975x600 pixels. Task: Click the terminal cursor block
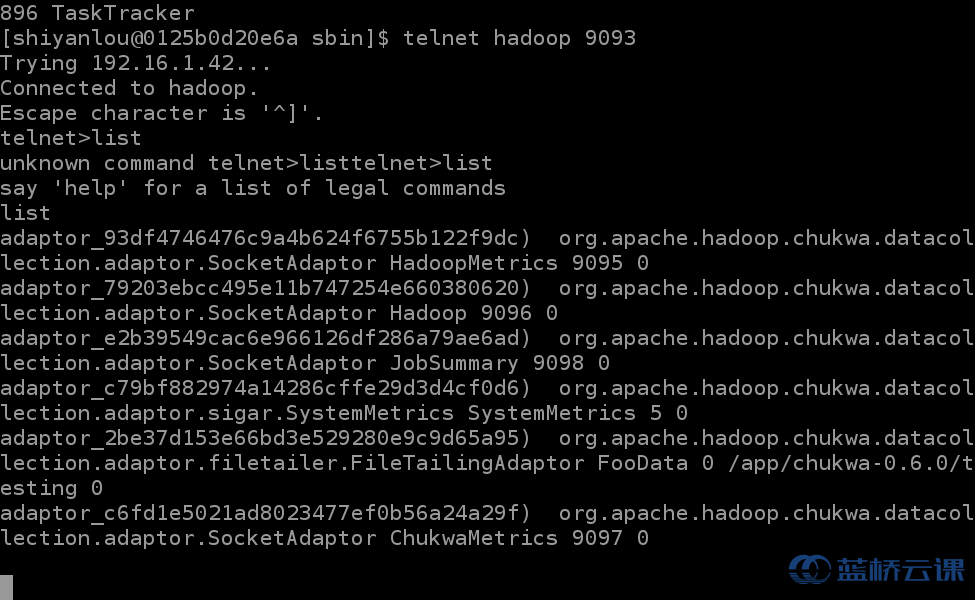point(6,587)
